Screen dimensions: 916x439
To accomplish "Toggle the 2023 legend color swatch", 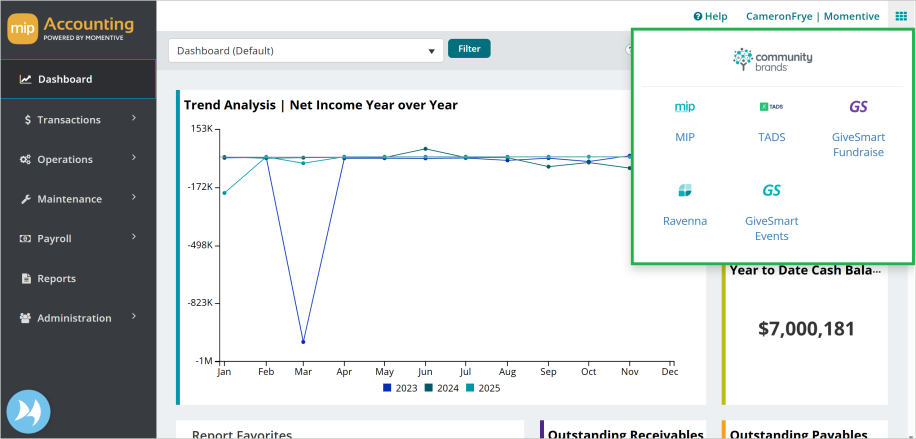I will (387, 388).
